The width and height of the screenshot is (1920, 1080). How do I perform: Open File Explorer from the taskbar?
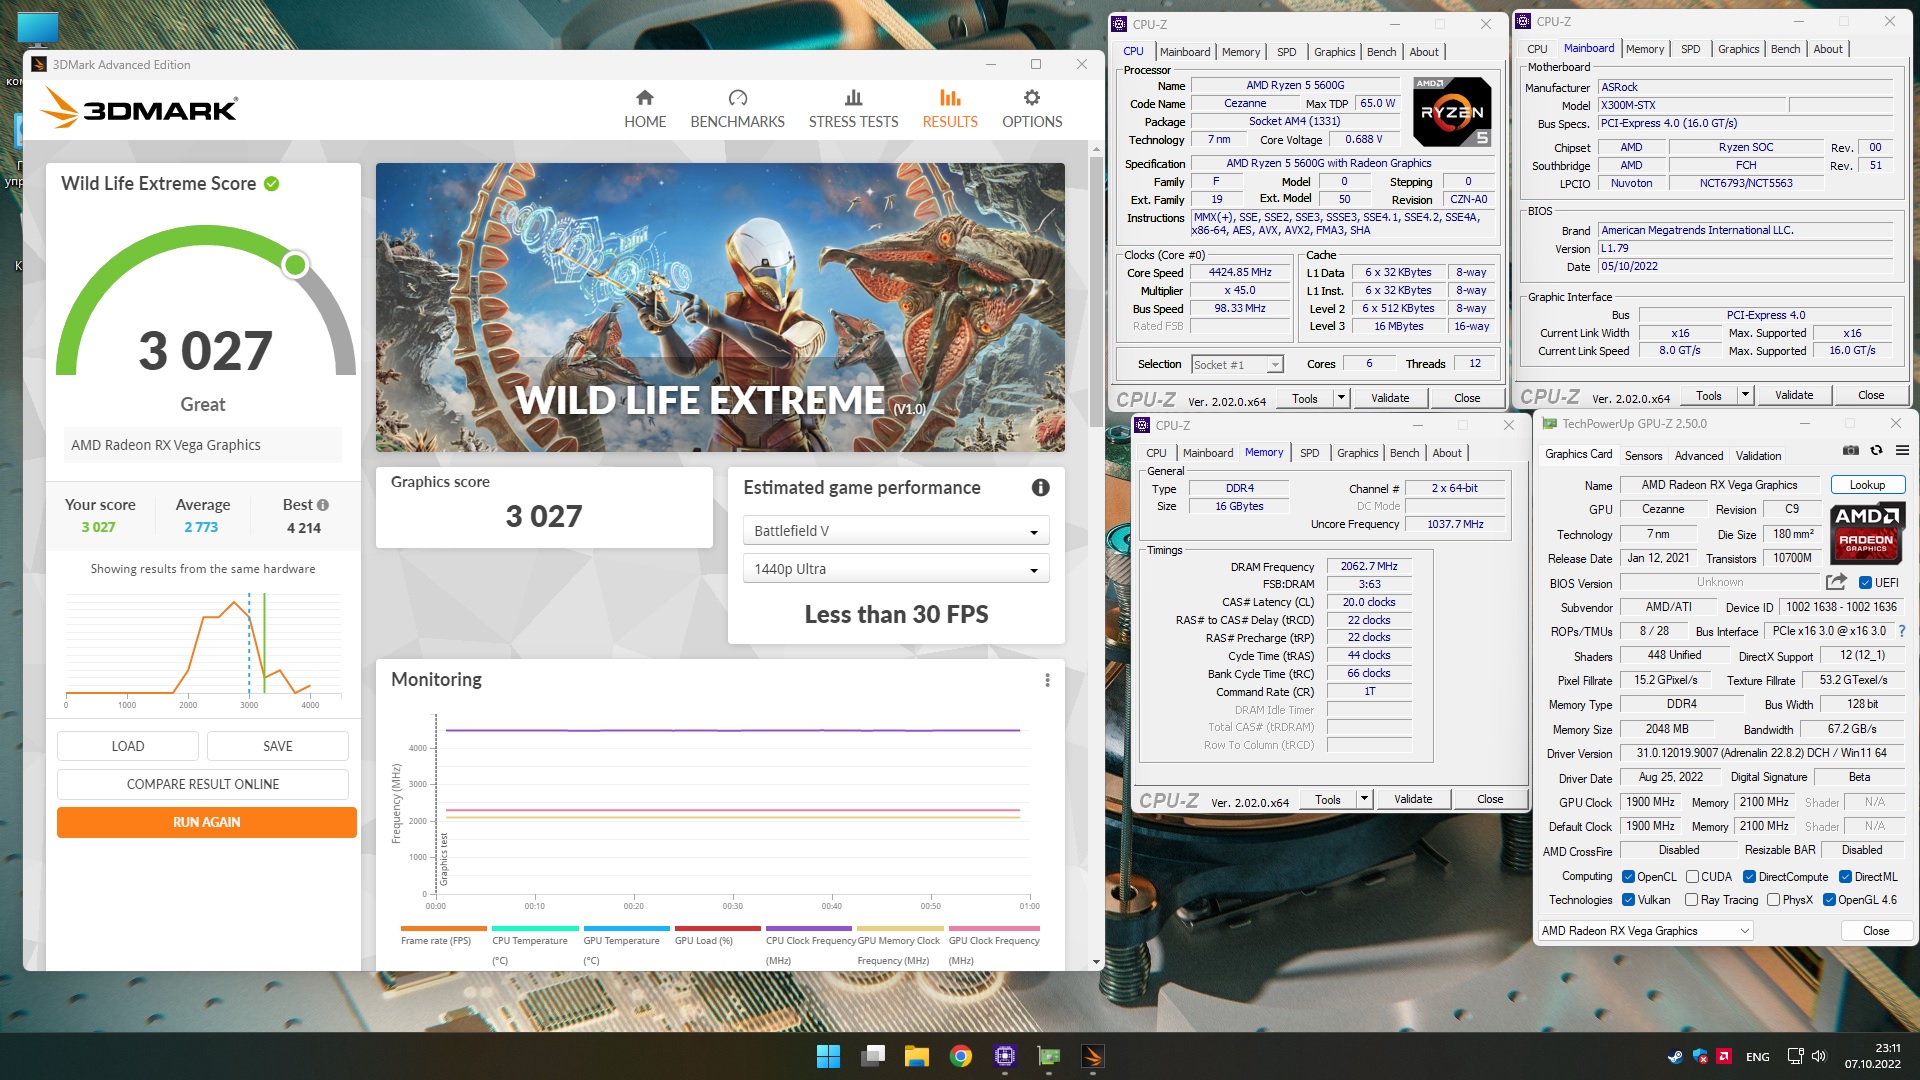click(917, 1056)
